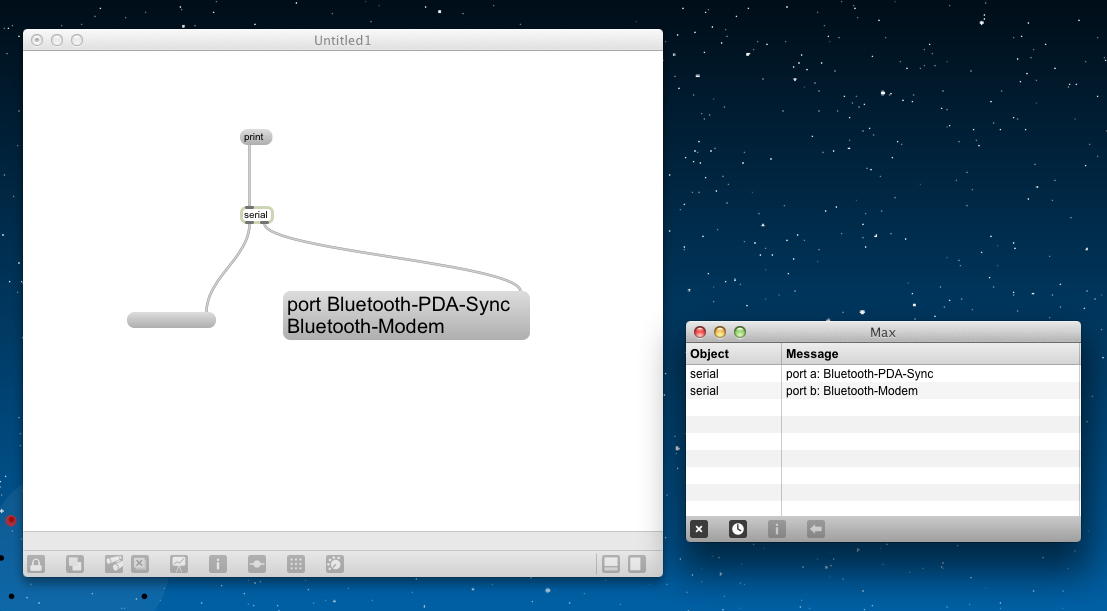Open the object palette from the patcher toolbar
Screen dimensions: 1107x611
click(114, 564)
